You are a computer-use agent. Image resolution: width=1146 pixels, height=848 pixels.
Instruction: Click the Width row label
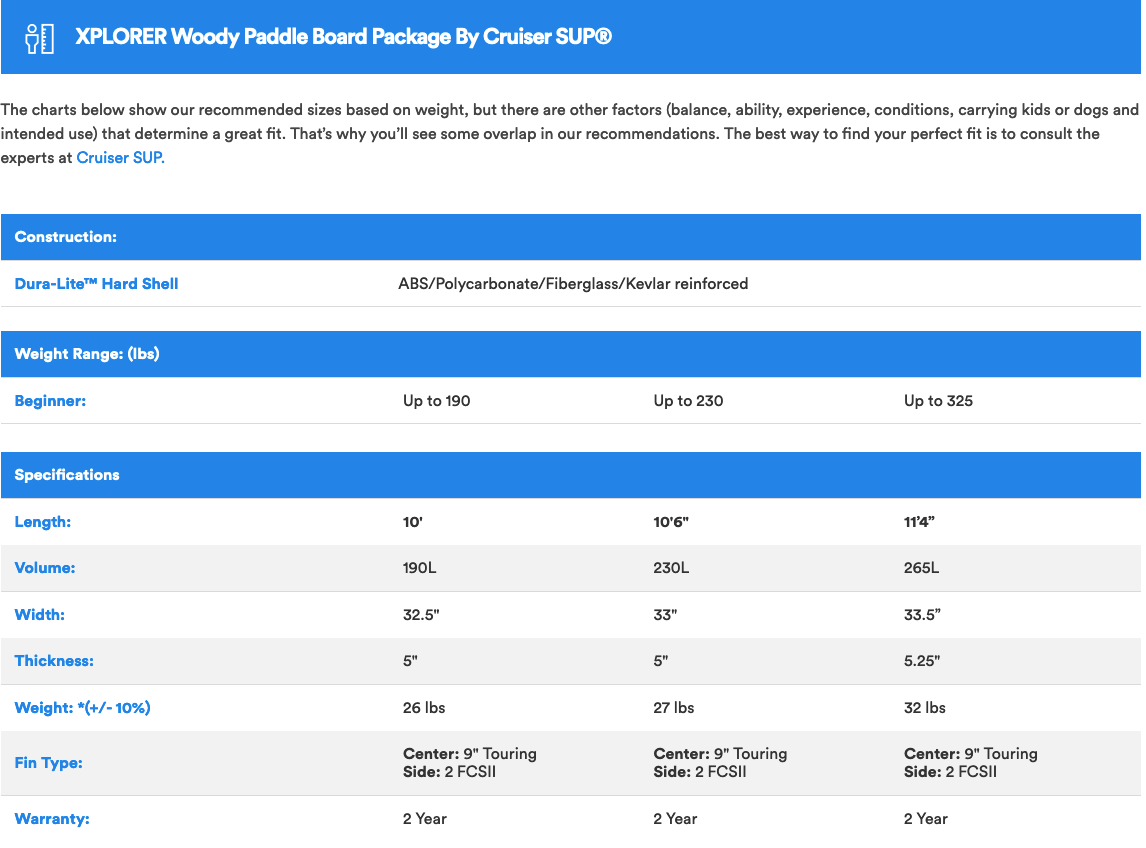(x=40, y=615)
